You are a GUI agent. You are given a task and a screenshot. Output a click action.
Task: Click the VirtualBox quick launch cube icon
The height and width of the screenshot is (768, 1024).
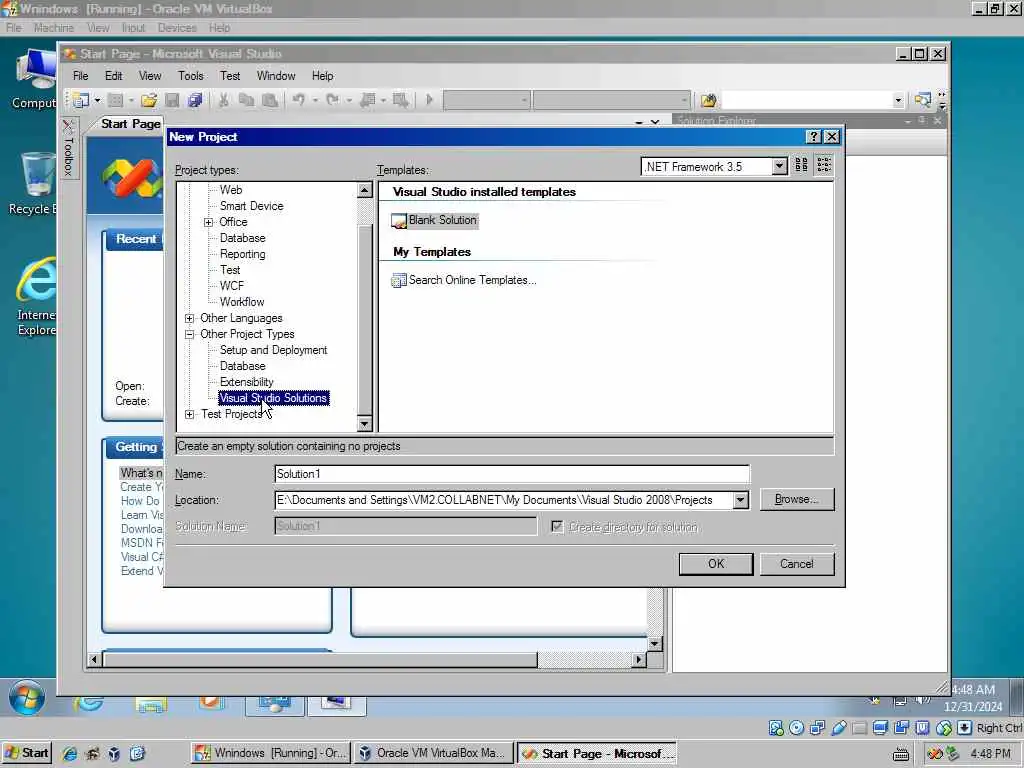114,754
